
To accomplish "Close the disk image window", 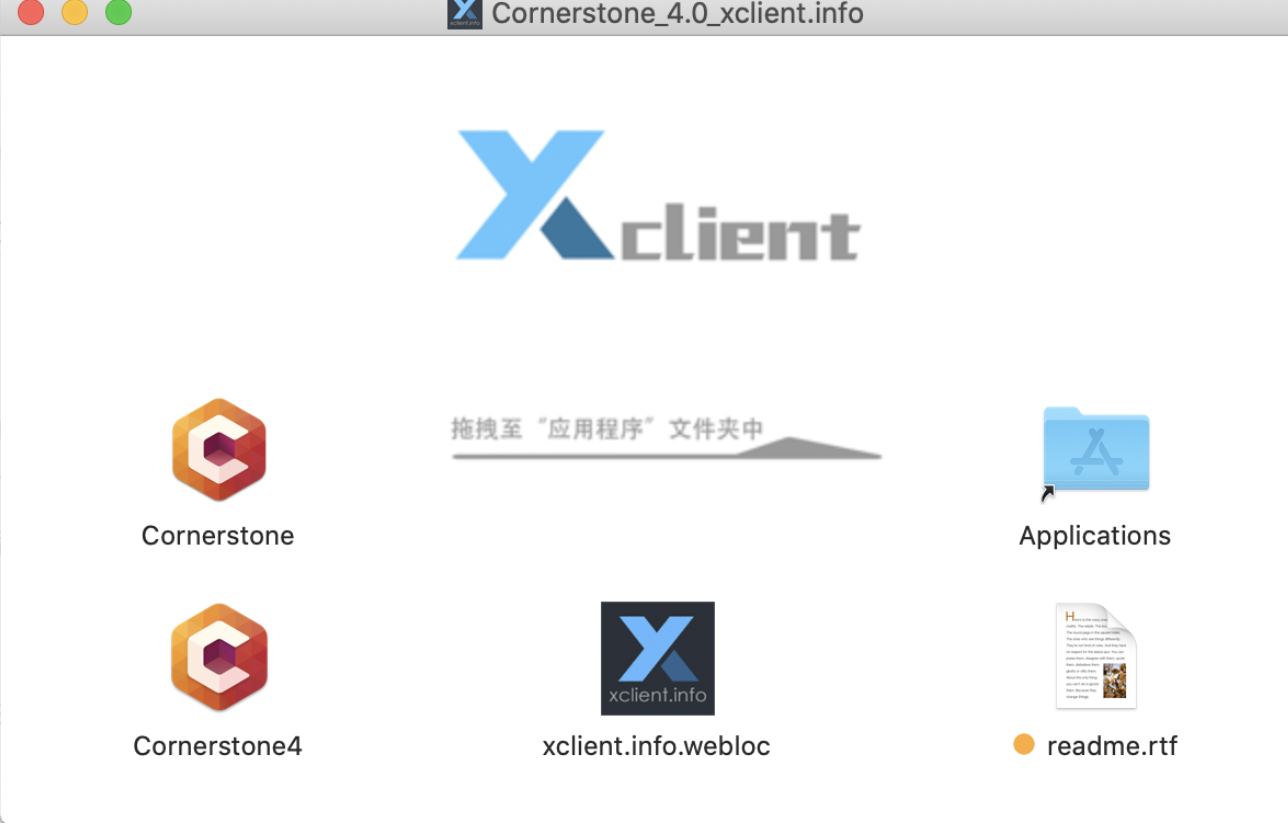I will 32,13.
